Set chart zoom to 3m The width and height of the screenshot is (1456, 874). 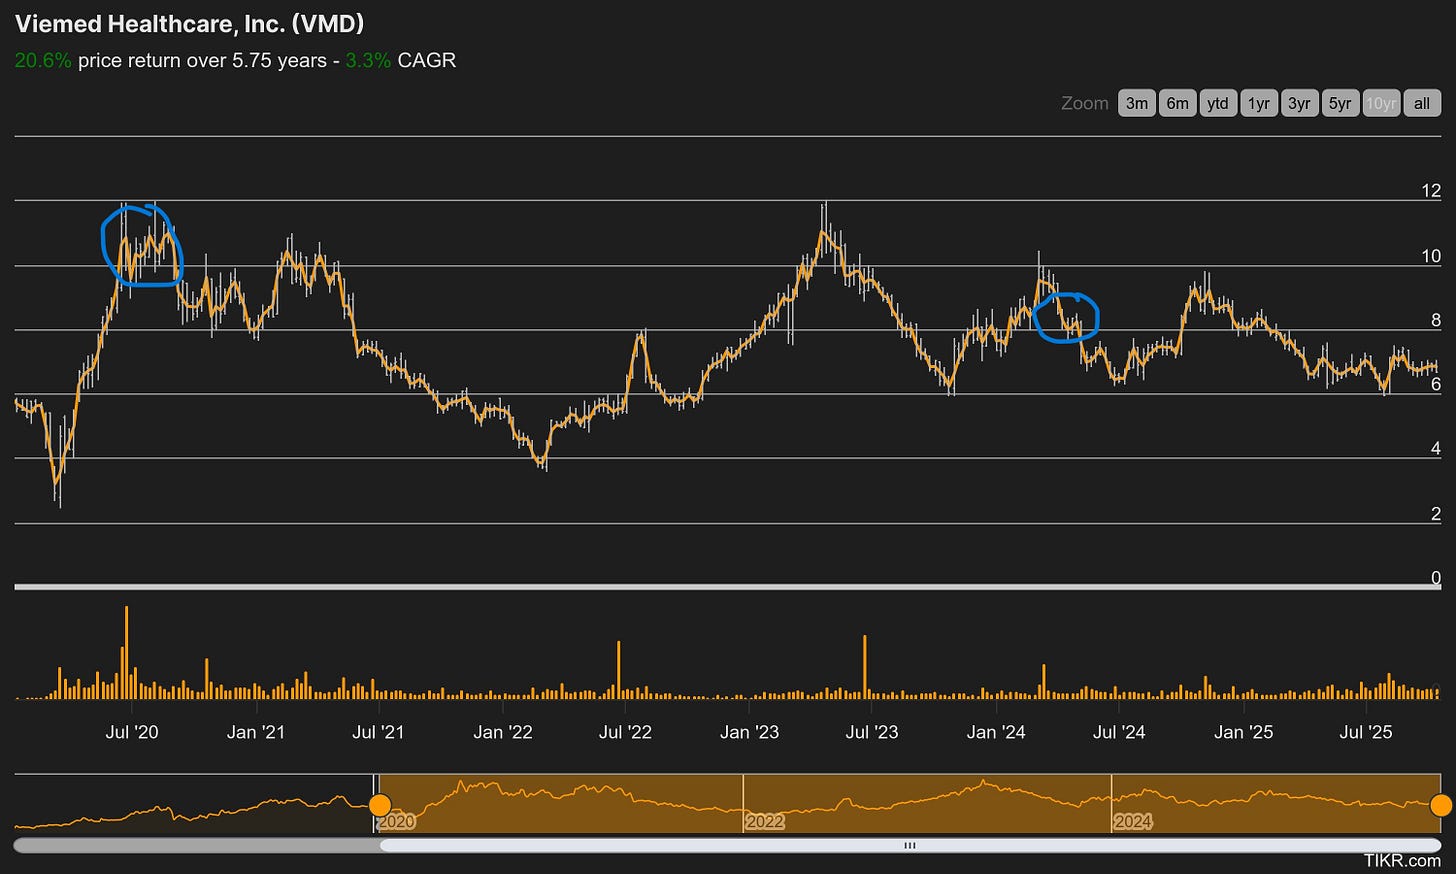1137,103
